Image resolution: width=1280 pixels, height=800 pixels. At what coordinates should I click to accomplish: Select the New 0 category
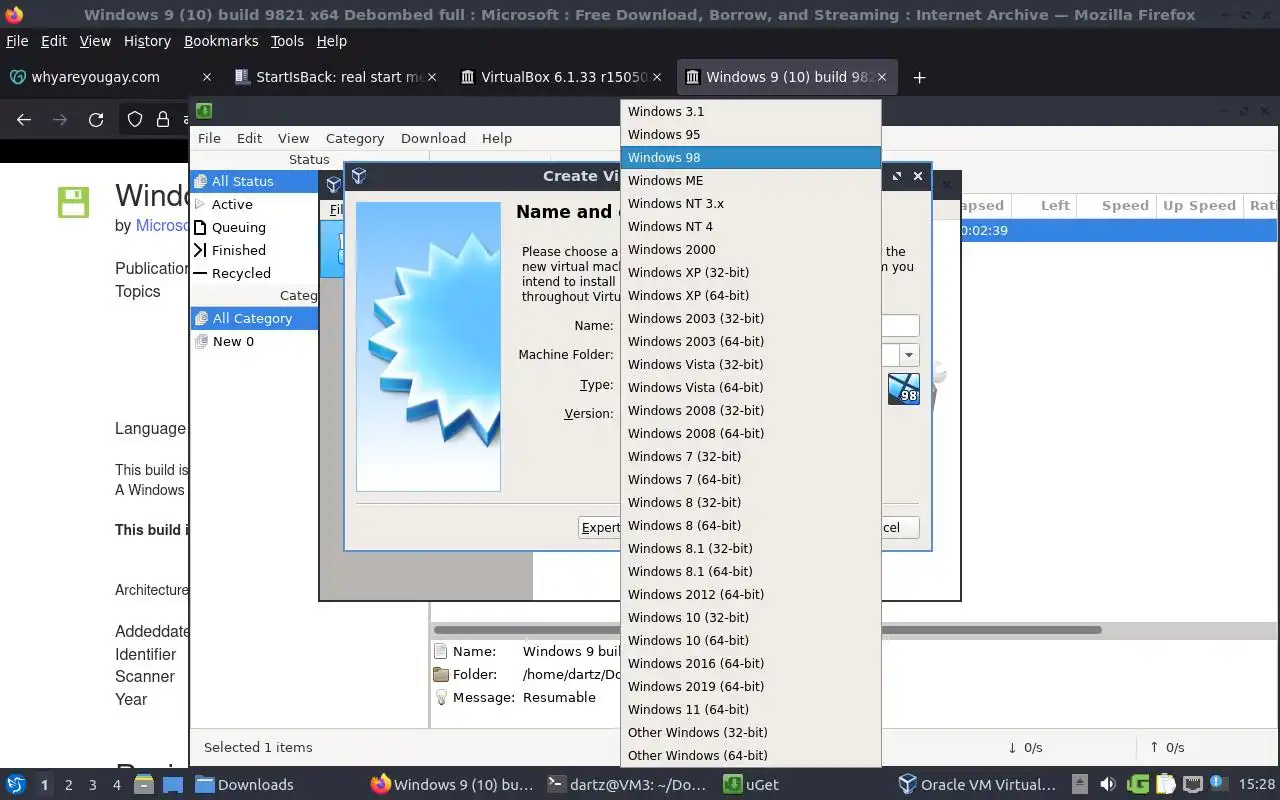click(254, 341)
